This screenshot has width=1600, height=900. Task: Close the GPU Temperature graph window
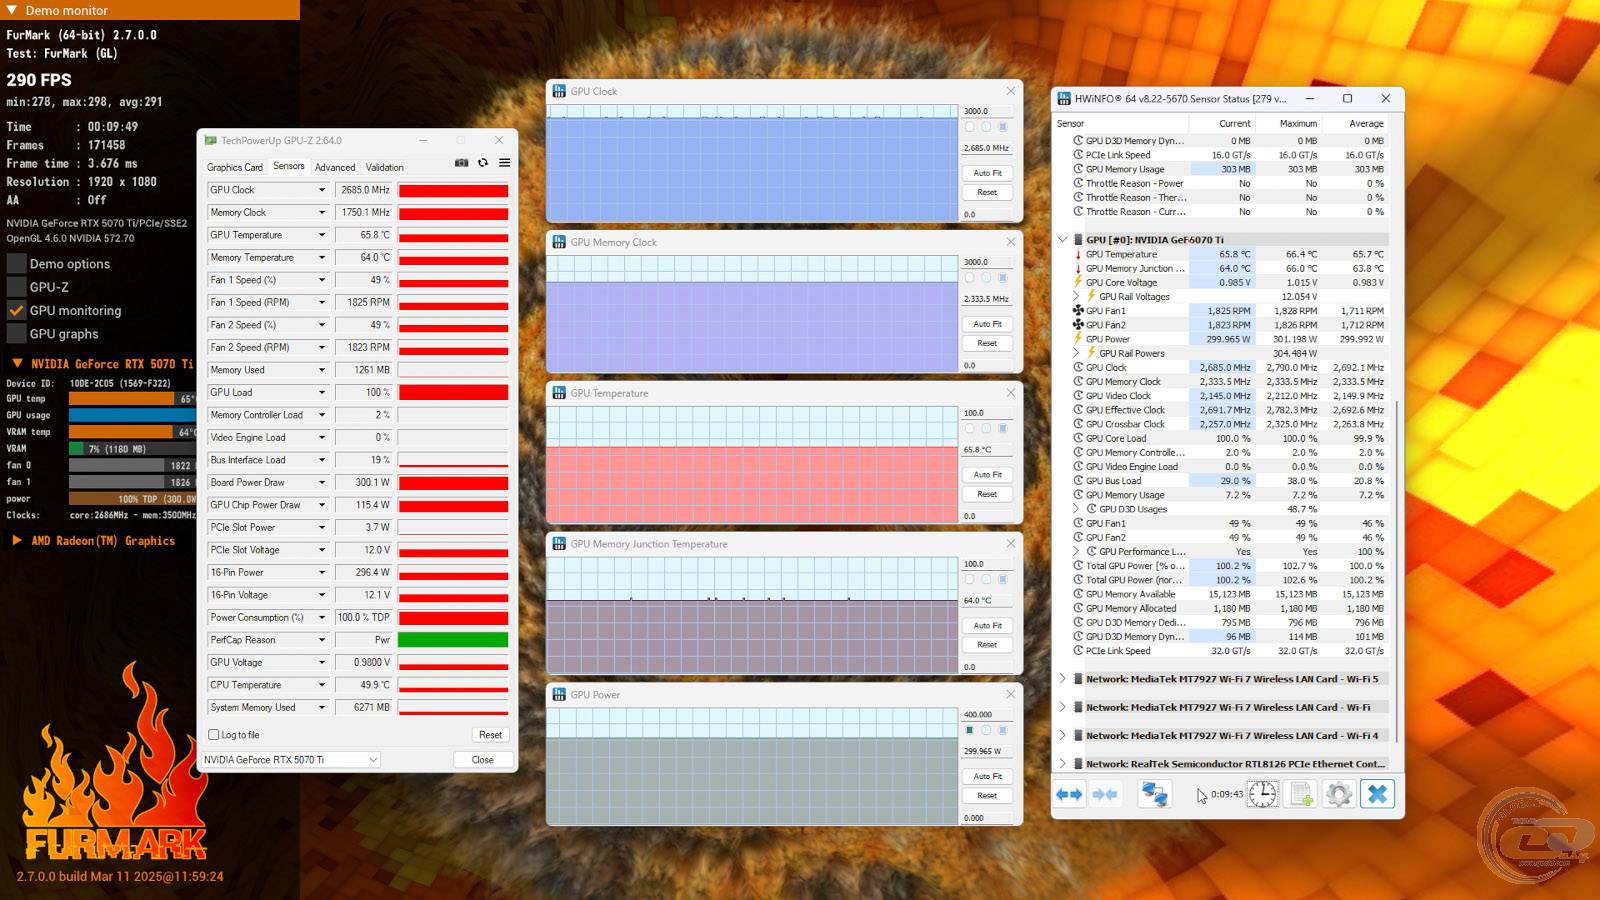click(x=1010, y=393)
